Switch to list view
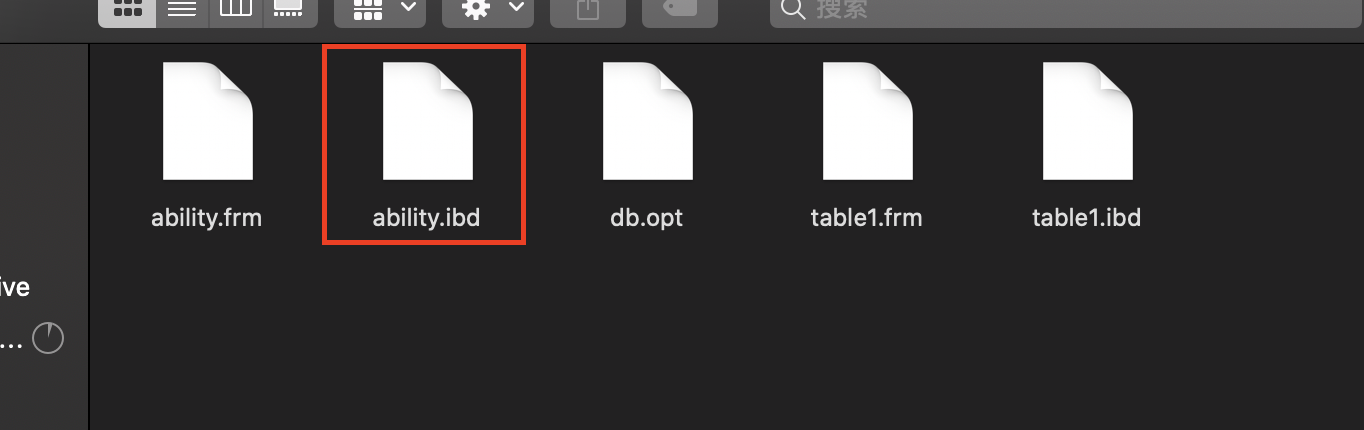1364x430 pixels. click(181, 10)
